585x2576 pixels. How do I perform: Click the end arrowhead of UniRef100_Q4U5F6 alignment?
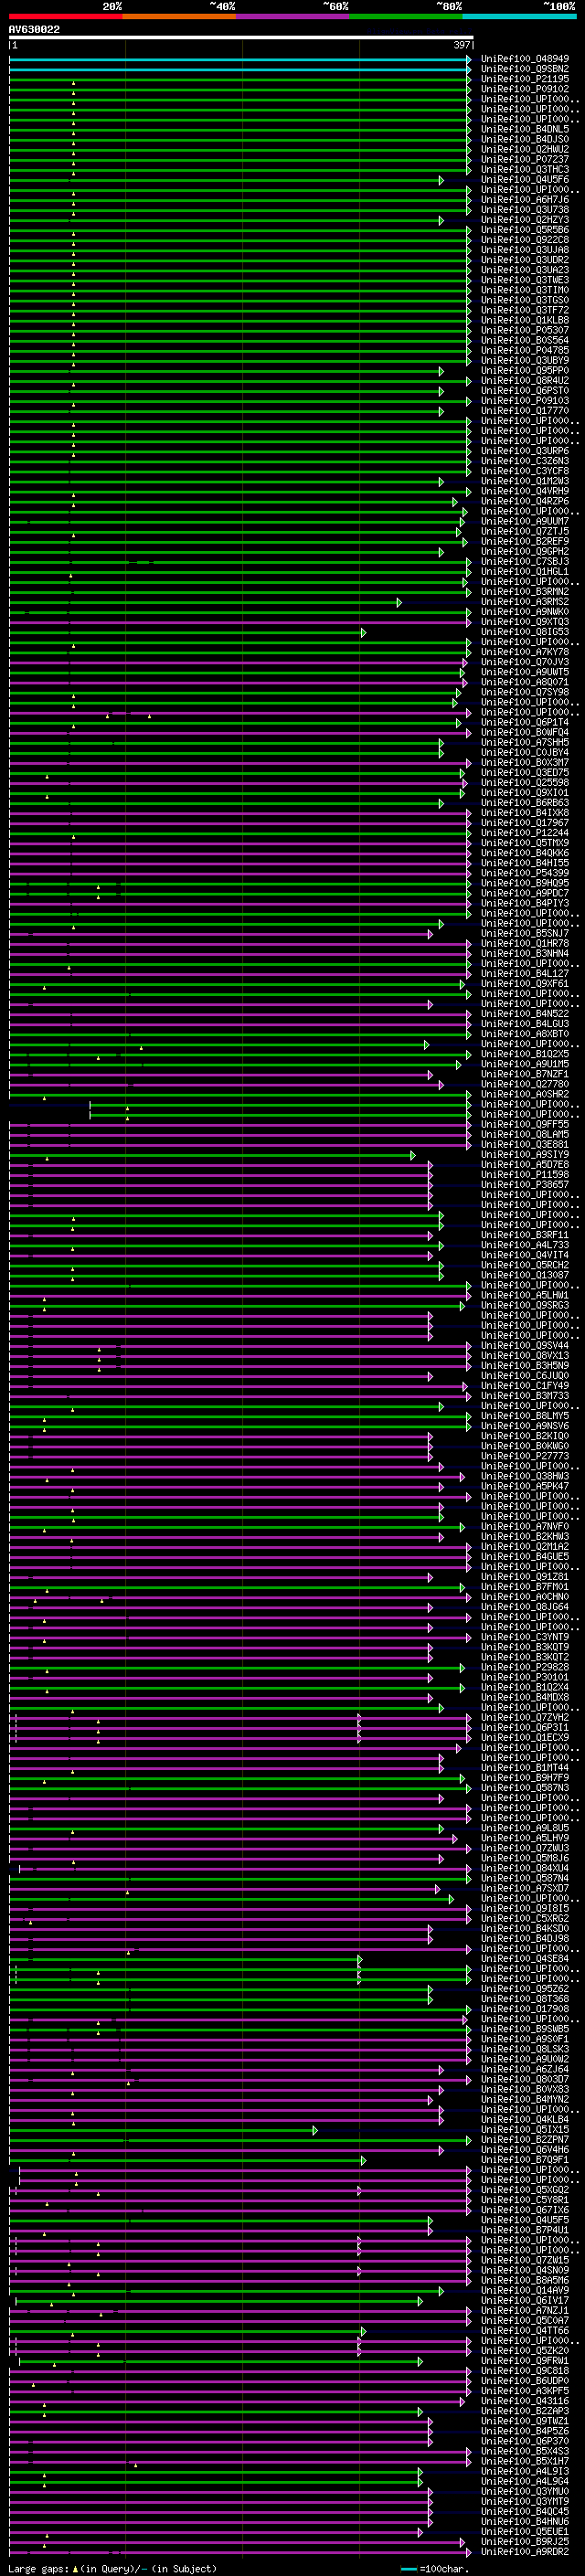point(441,180)
